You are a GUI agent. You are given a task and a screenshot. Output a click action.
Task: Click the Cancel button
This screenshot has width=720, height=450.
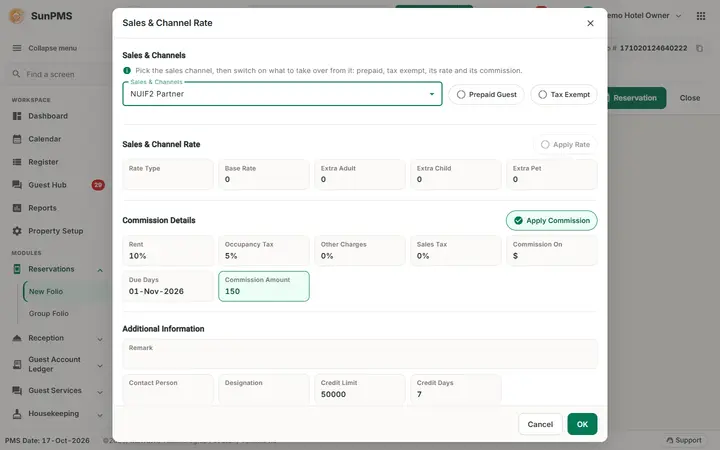[x=540, y=424]
